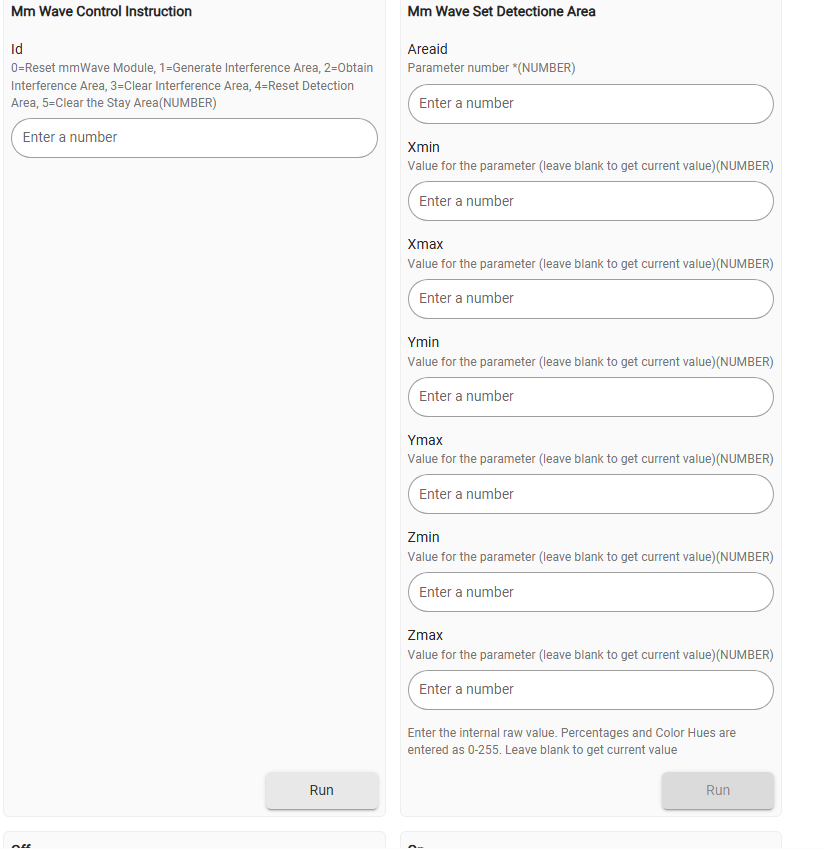Click the Id number input field

194,138
